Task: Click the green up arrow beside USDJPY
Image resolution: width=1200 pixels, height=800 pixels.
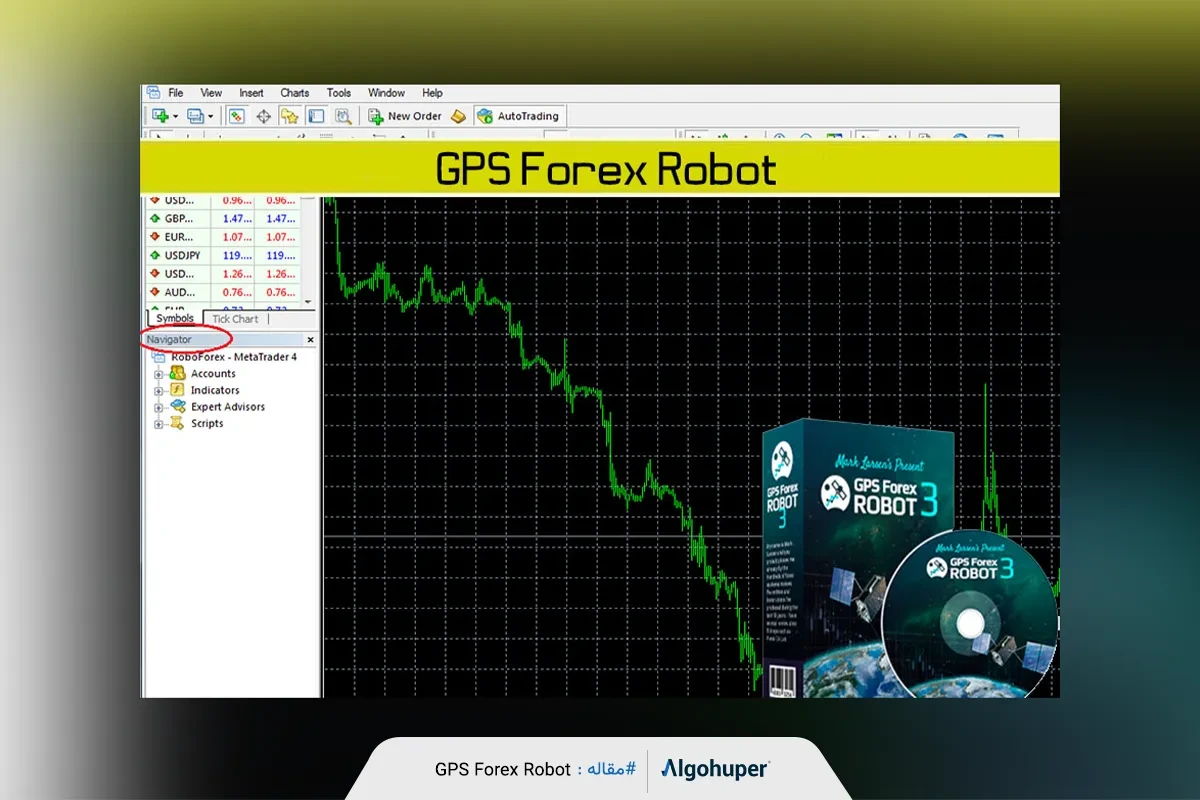Action: [x=156, y=255]
